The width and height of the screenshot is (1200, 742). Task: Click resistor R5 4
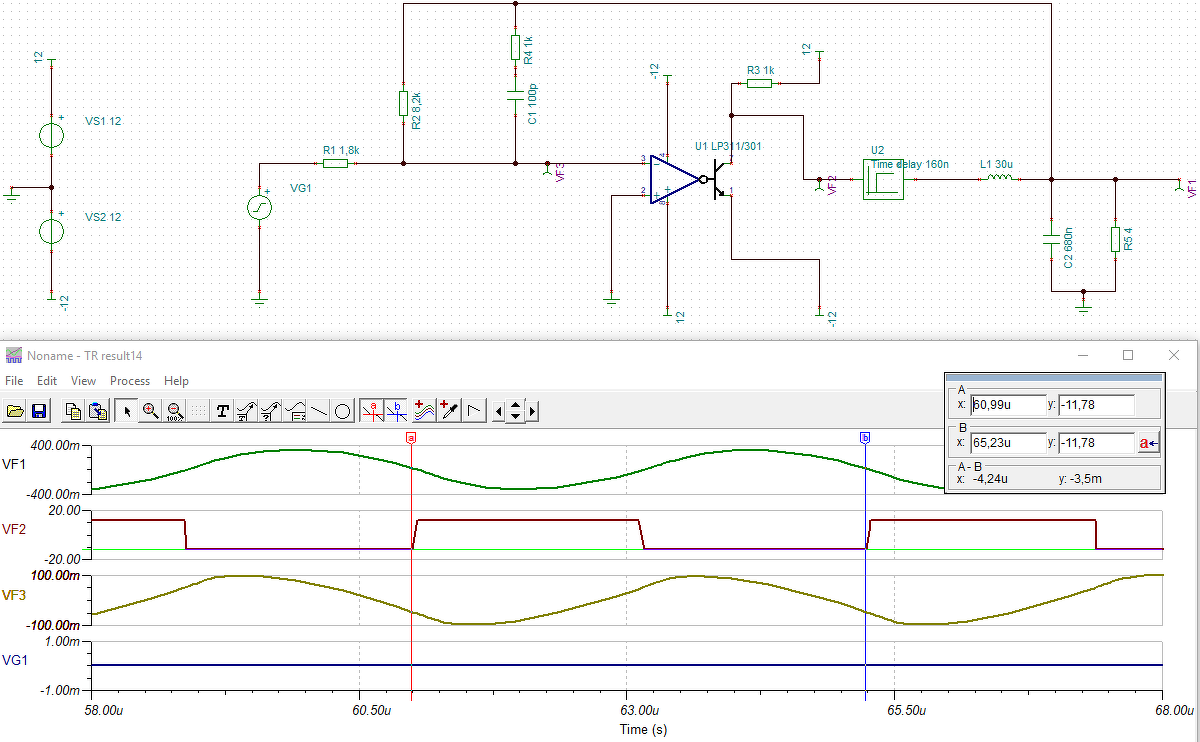pyautogui.click(x=1115, y=239)
